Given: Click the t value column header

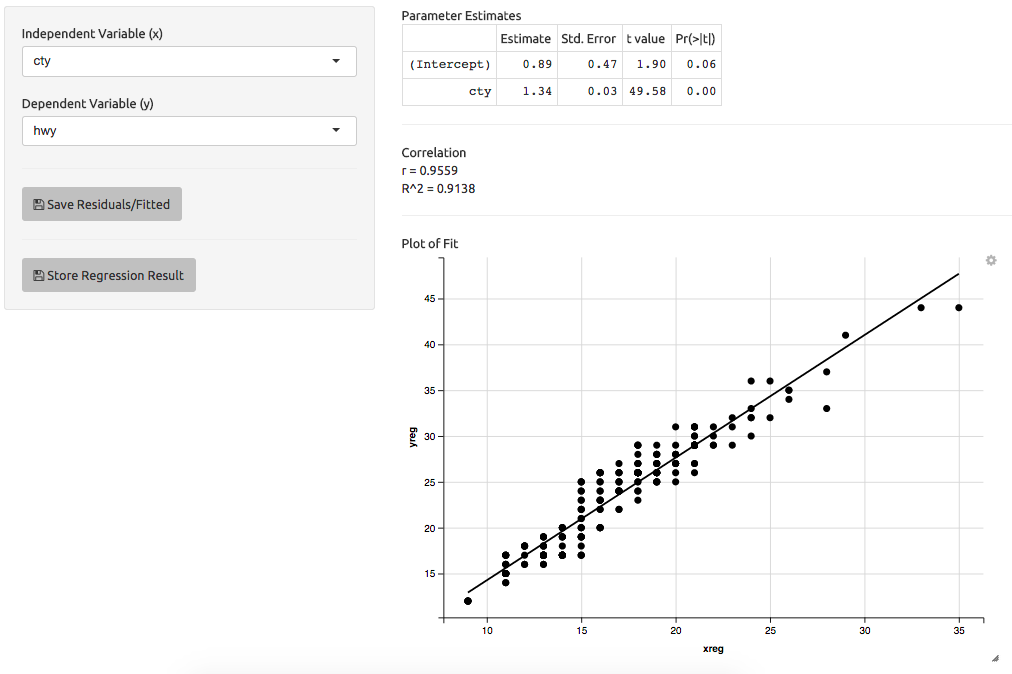Looking at the screenshot, I should pyautogui.click(x=646, y=39).
